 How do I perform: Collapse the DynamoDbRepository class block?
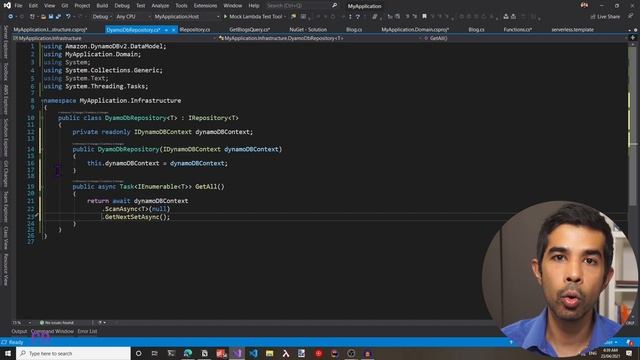[42, 118]
